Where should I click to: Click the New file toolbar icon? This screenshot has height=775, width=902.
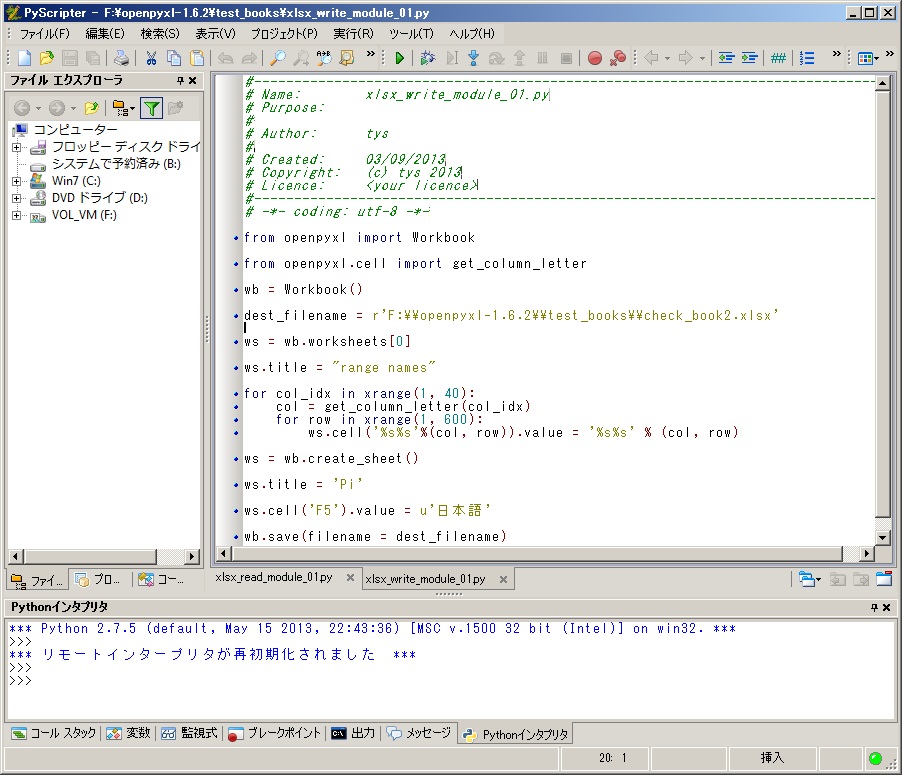pos(25,58)
